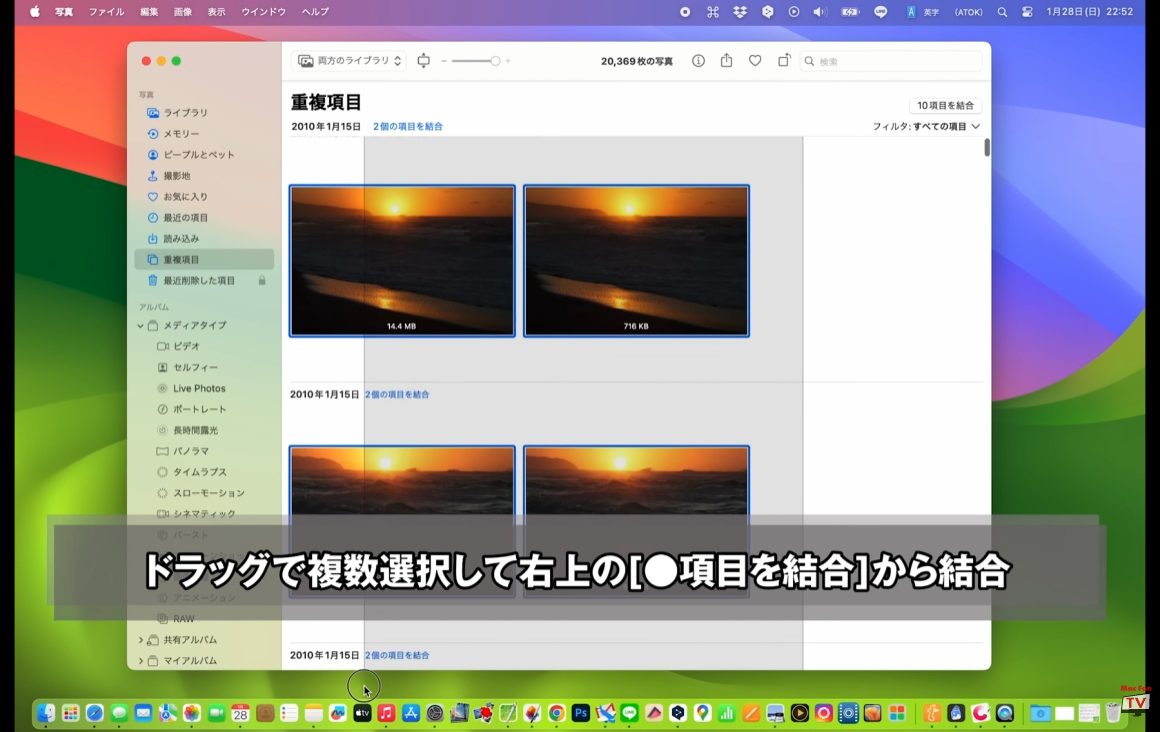Open the ファイル menu
The width and height of the screenshot is (1160, 732).
click(107, 12)
